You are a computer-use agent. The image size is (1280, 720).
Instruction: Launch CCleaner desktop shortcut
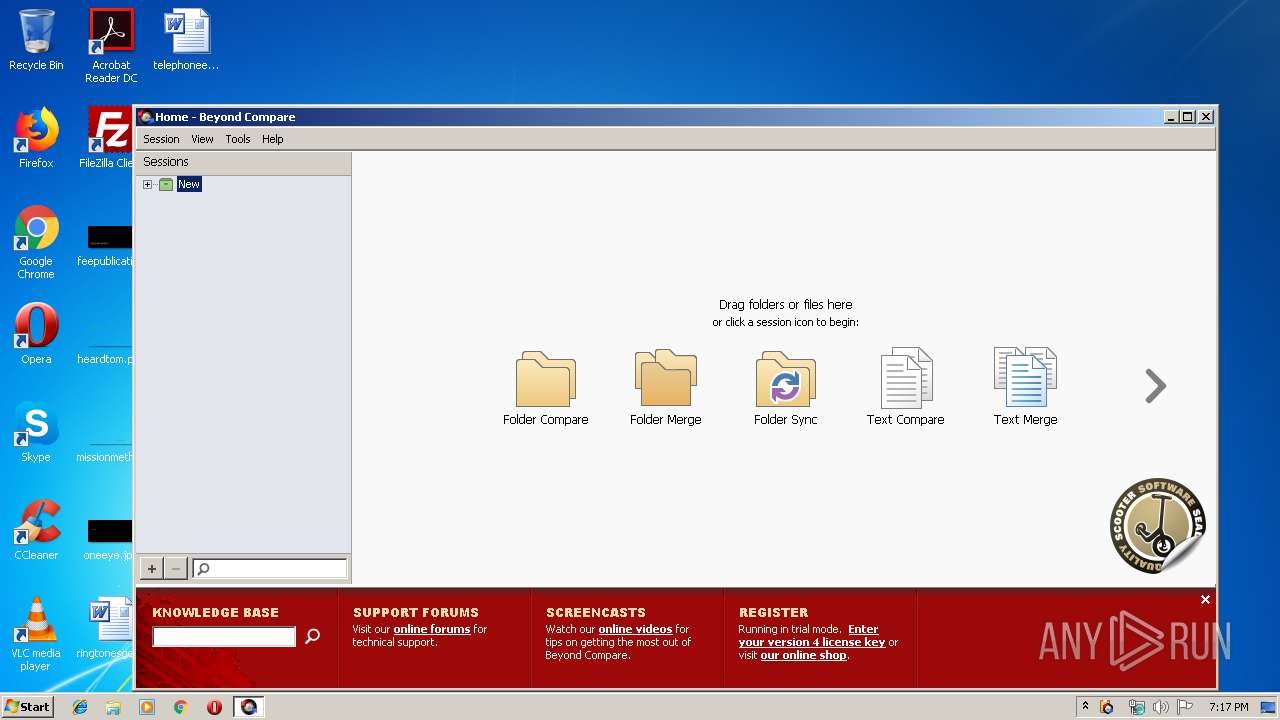coord(36,530)
